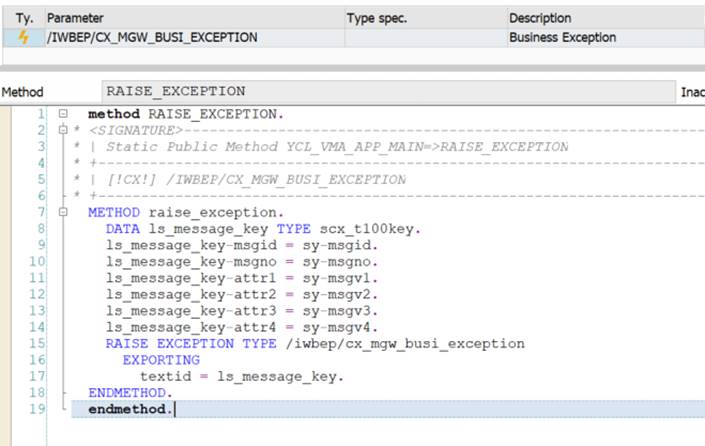Click the text 'method RAISE_EXCEPTION.' on line 1
This screenshot has width=705, height=446.
186,114
